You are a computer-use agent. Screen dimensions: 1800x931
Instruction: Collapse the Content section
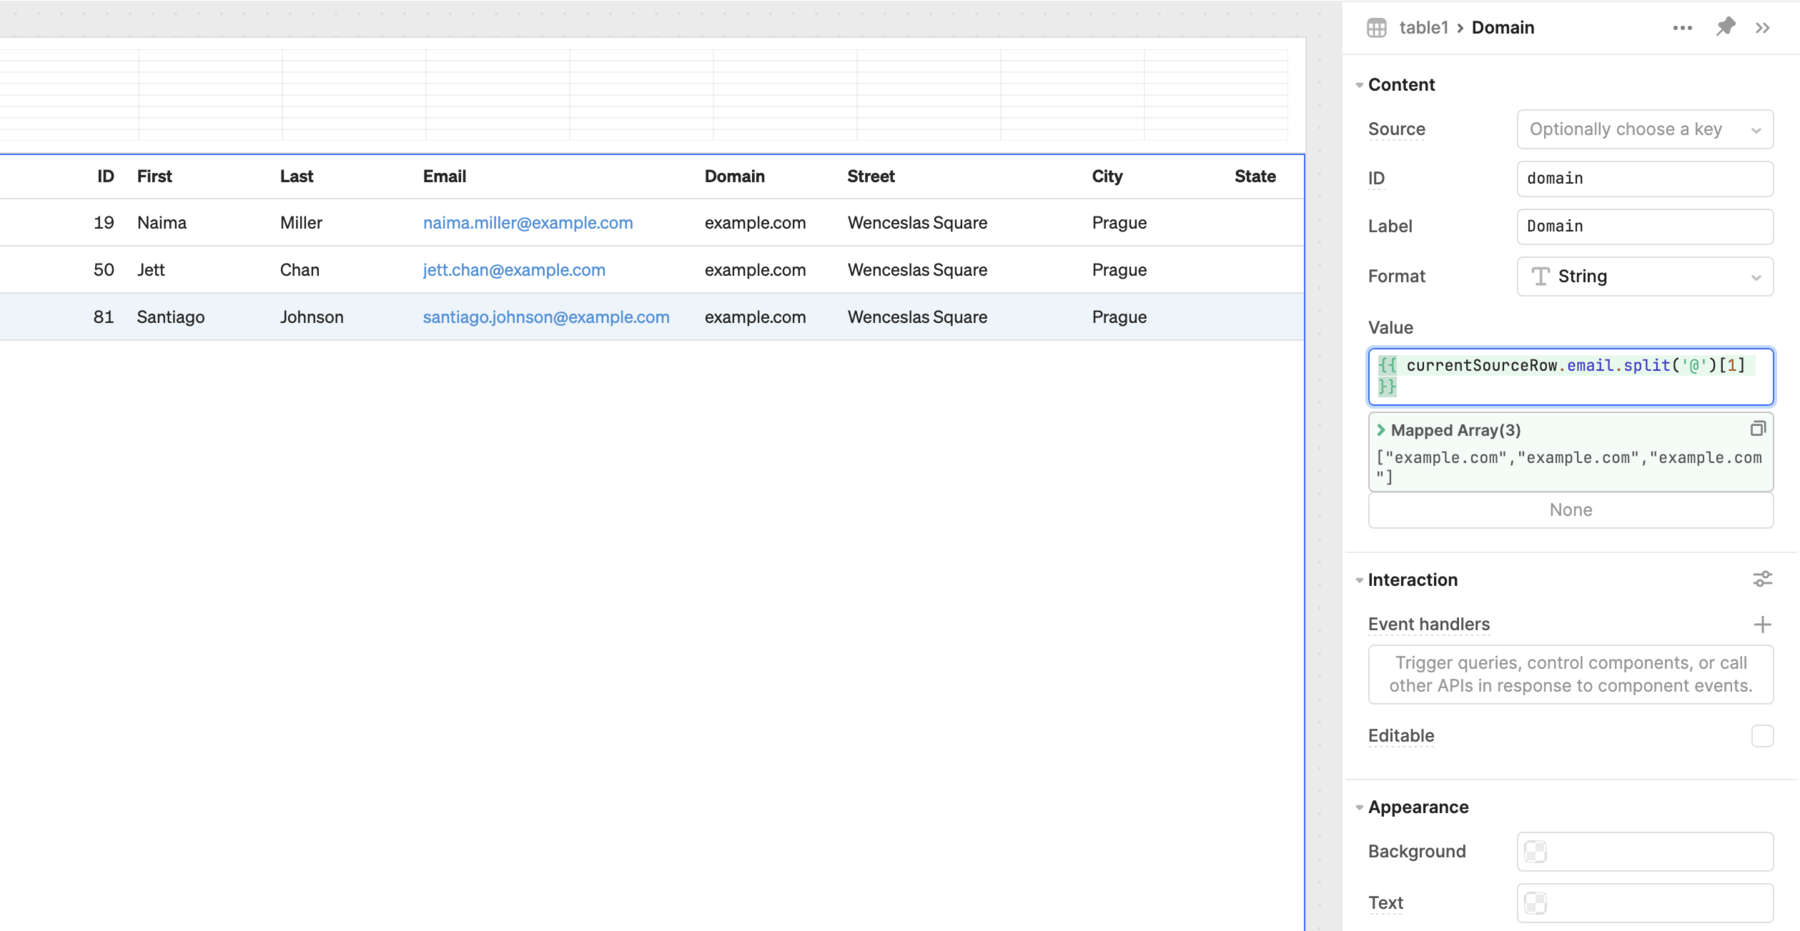(x=1359, y=85)
